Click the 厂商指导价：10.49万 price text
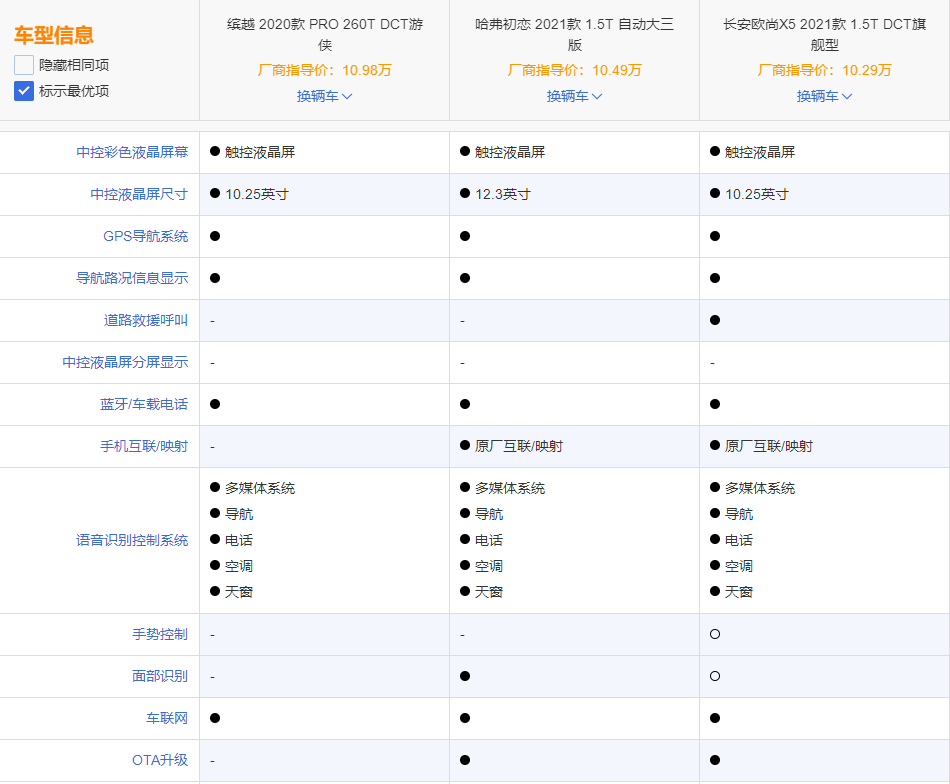 [574, 70]
